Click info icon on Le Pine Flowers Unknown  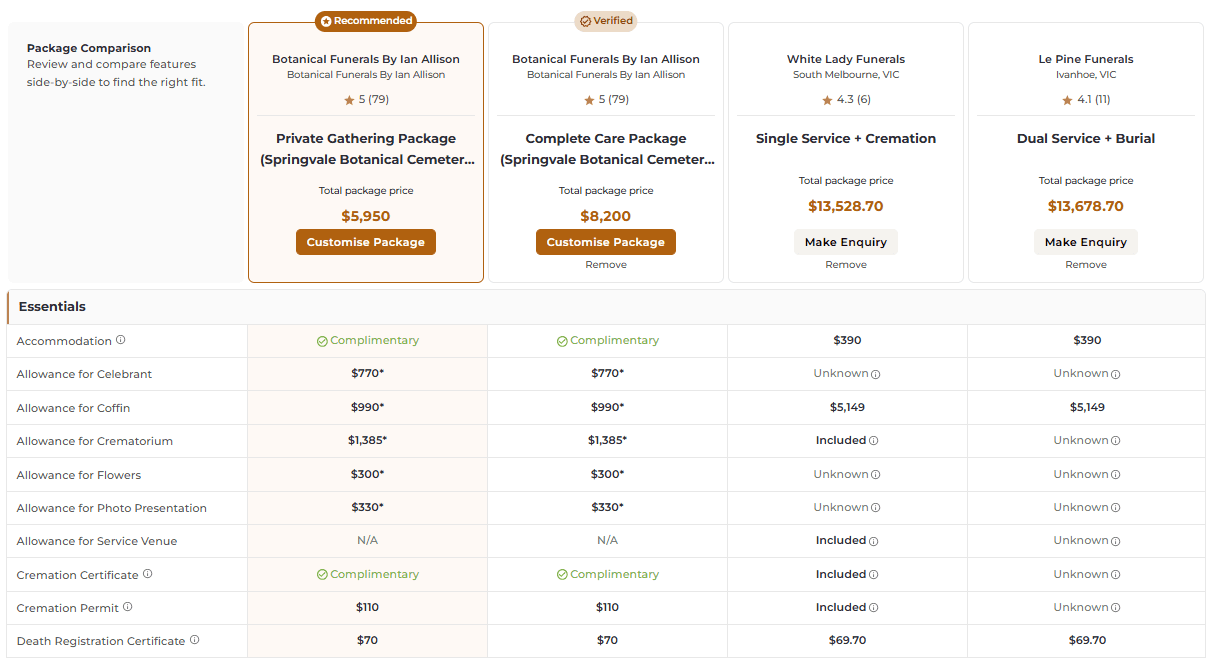click(x=1115, y=475)
